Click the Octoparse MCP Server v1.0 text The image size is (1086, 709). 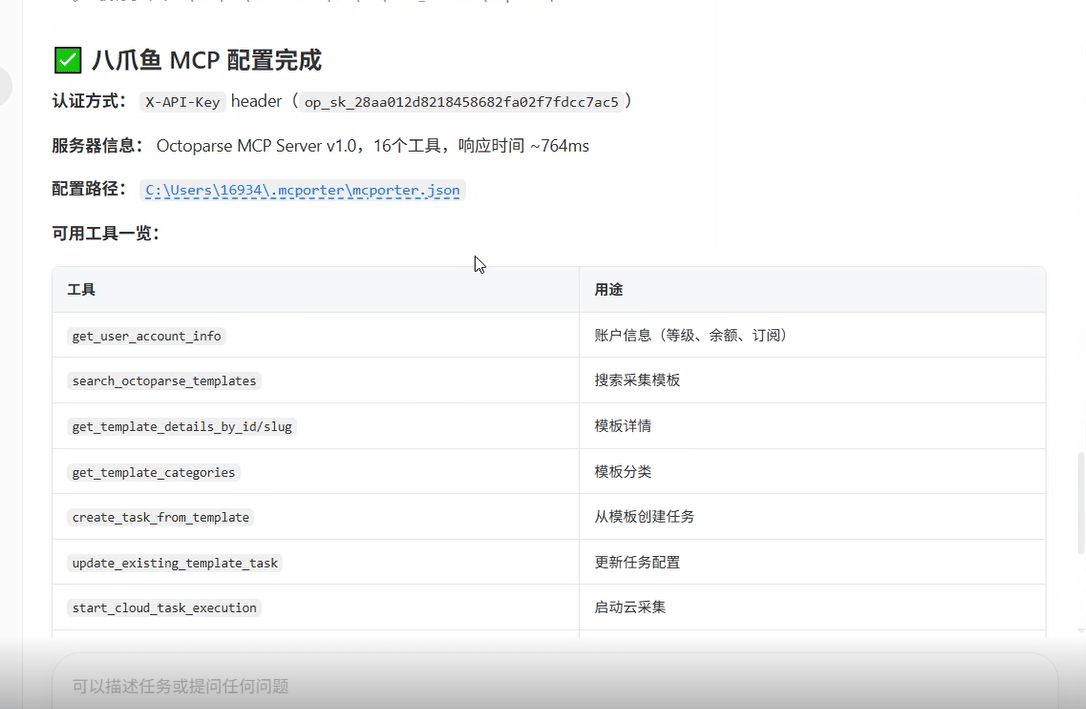point(256,146)
